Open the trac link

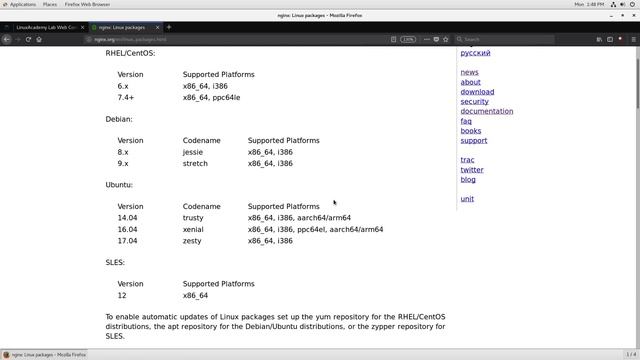point(467,160)
